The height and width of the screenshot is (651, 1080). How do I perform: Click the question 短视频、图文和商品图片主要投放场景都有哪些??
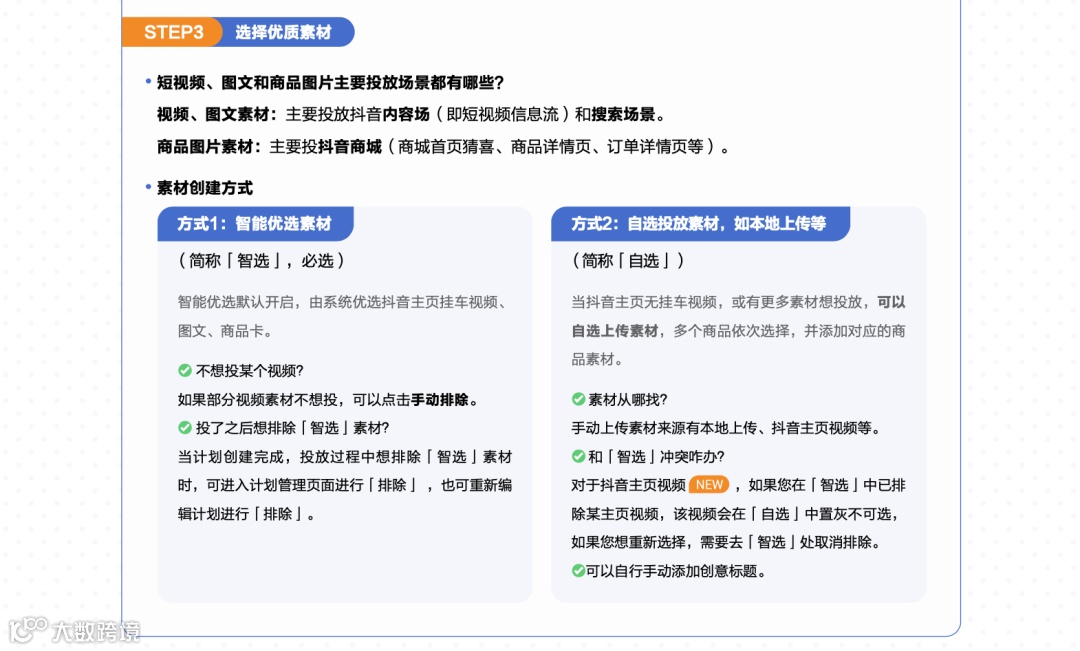(331, 83)
